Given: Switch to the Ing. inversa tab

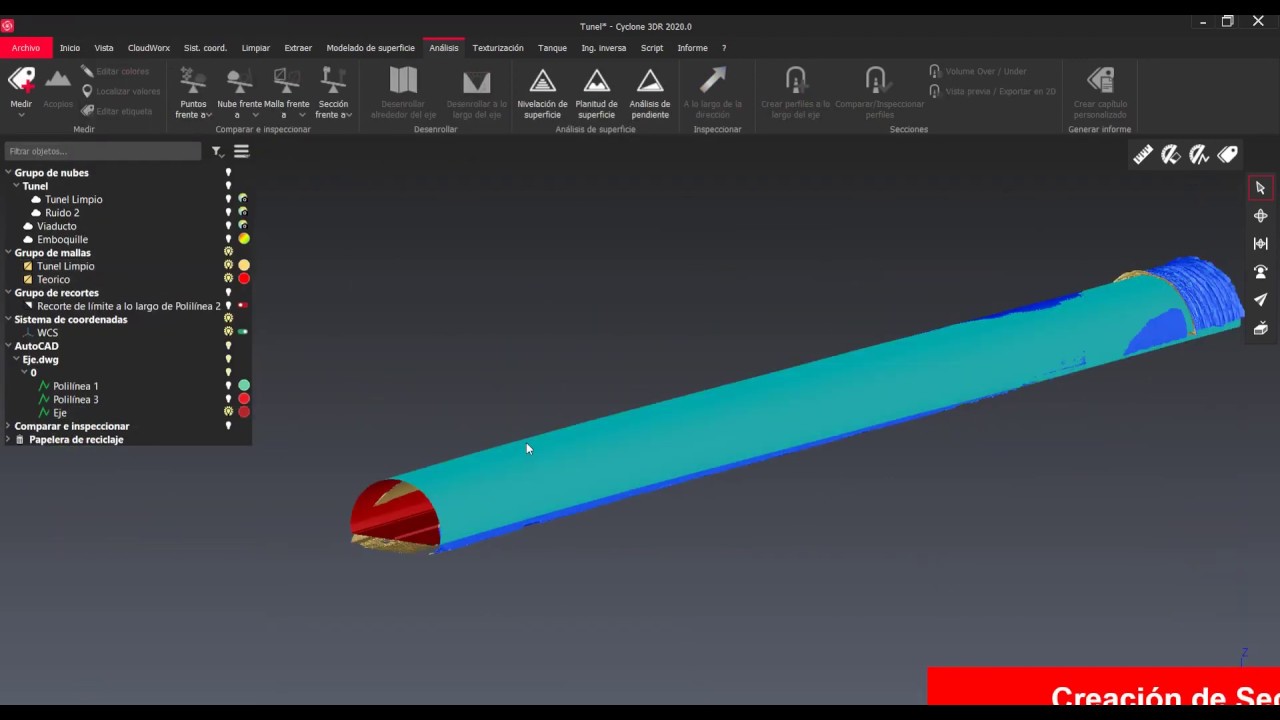Looking at the screenshot, I should click(x=604, y=48).
